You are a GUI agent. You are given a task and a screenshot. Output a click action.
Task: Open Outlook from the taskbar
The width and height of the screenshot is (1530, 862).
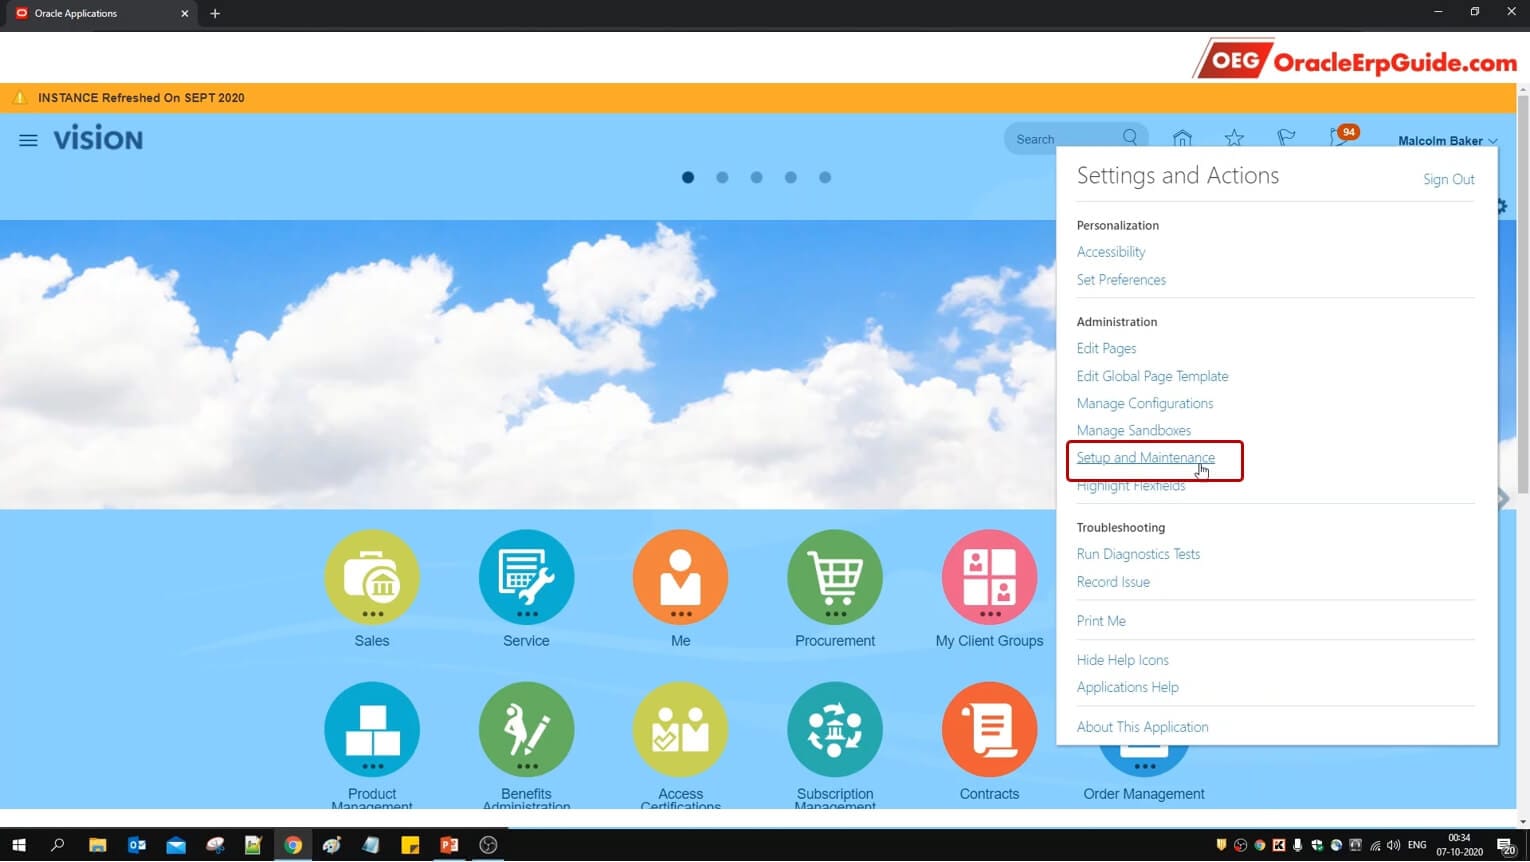[x=137, y=845]
